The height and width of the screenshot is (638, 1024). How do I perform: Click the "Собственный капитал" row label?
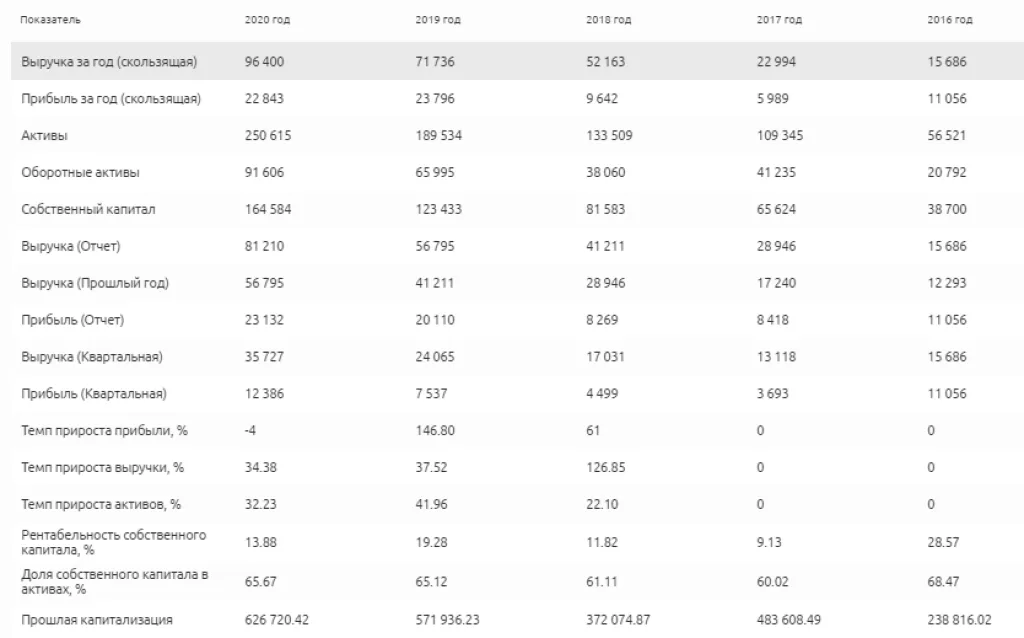pyautogui.click(x=88, y=209)
